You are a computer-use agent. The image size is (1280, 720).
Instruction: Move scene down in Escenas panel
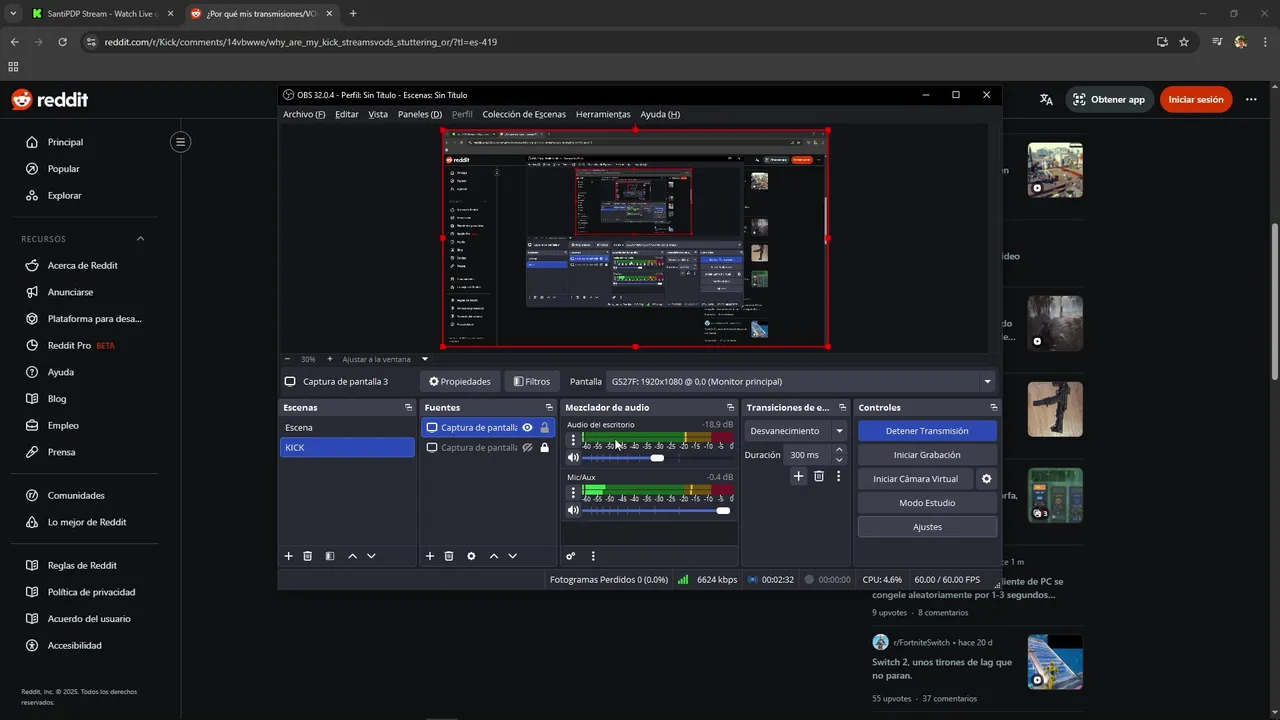371,556
